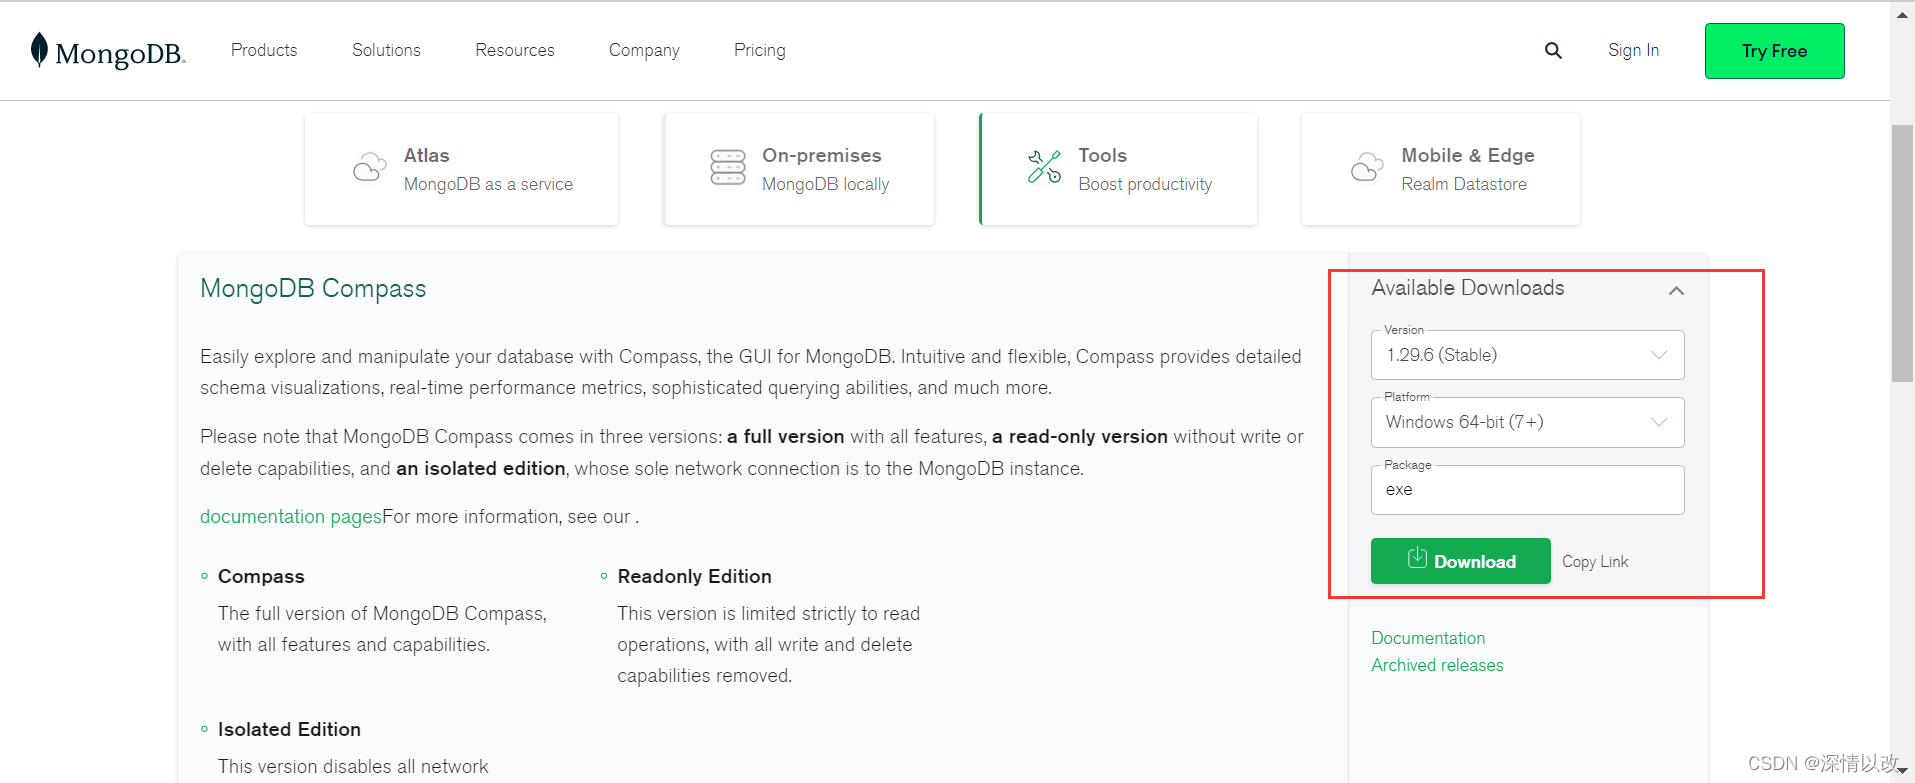Open the Products menu
Screen dimensions: 1915x783
pyautogui.click(x=264, y=50)
